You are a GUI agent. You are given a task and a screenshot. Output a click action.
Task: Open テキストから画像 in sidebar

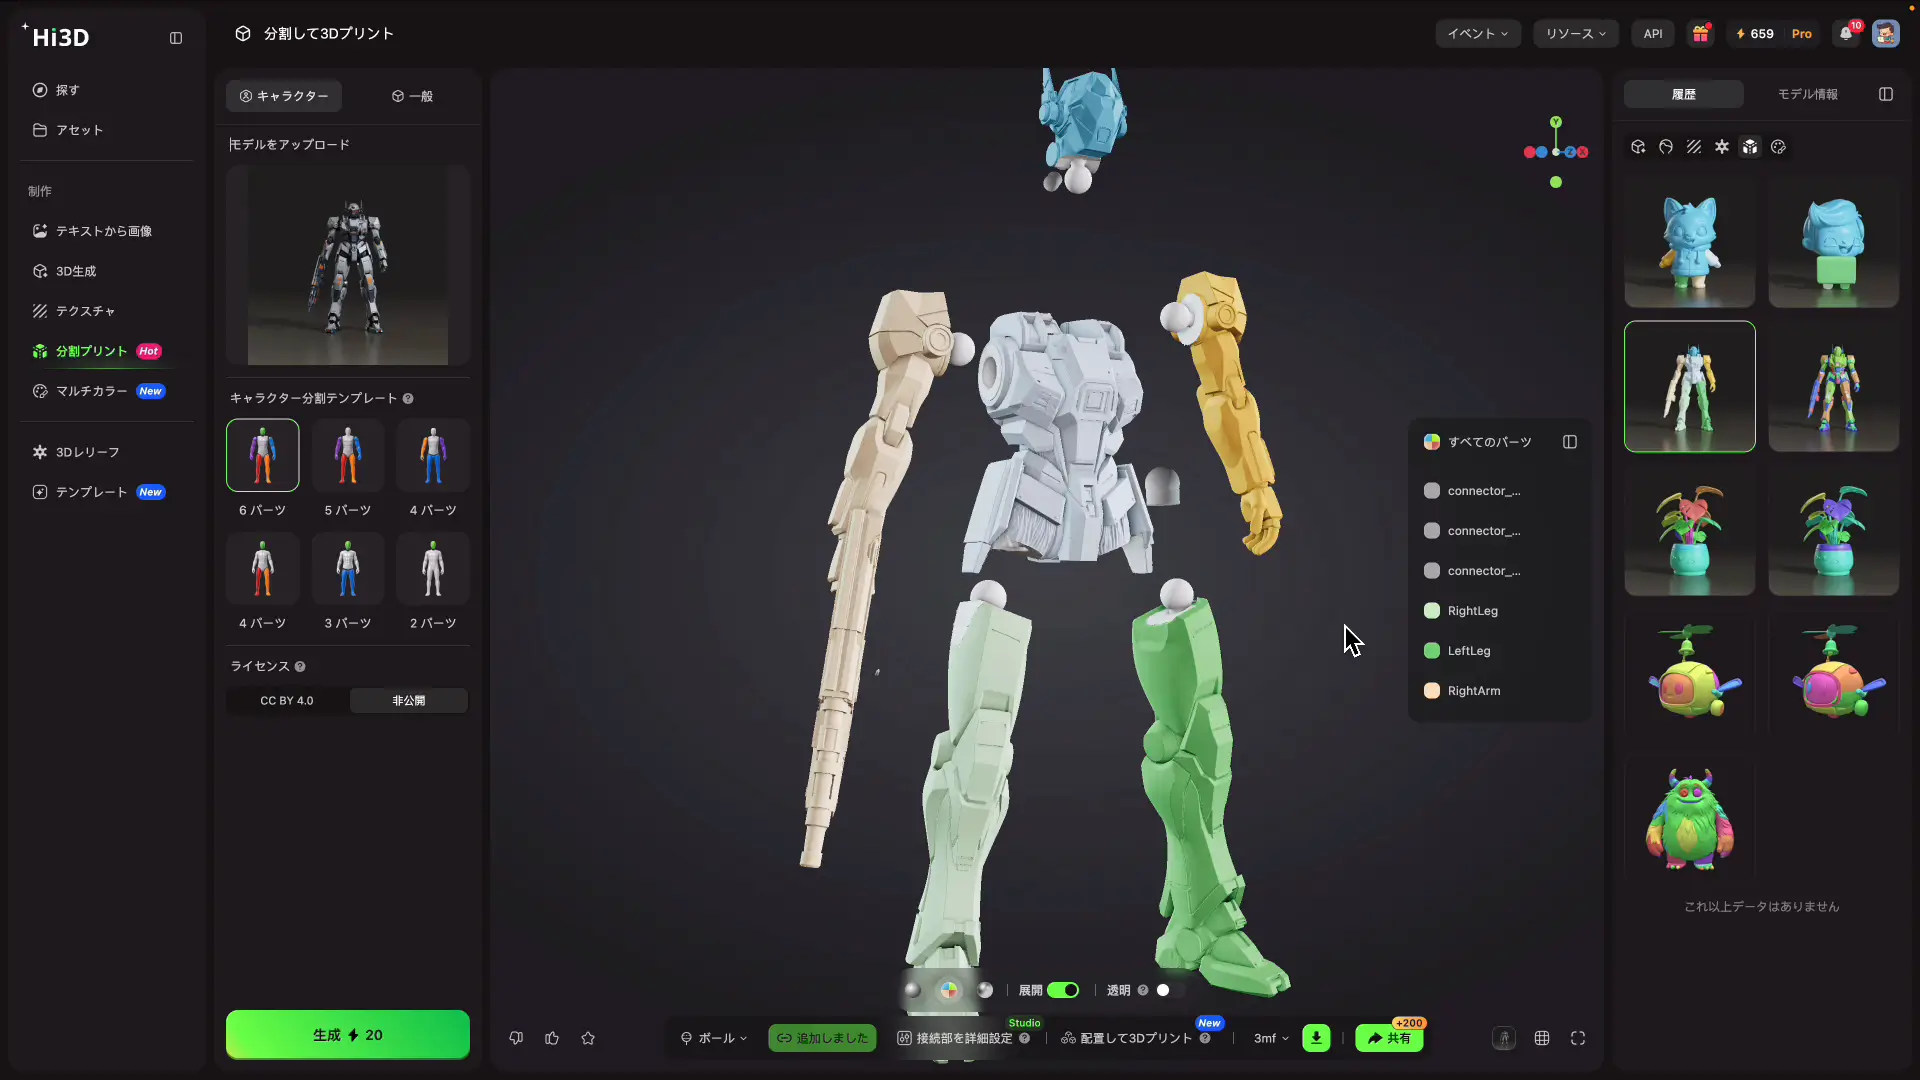click(x=106, y=231)
